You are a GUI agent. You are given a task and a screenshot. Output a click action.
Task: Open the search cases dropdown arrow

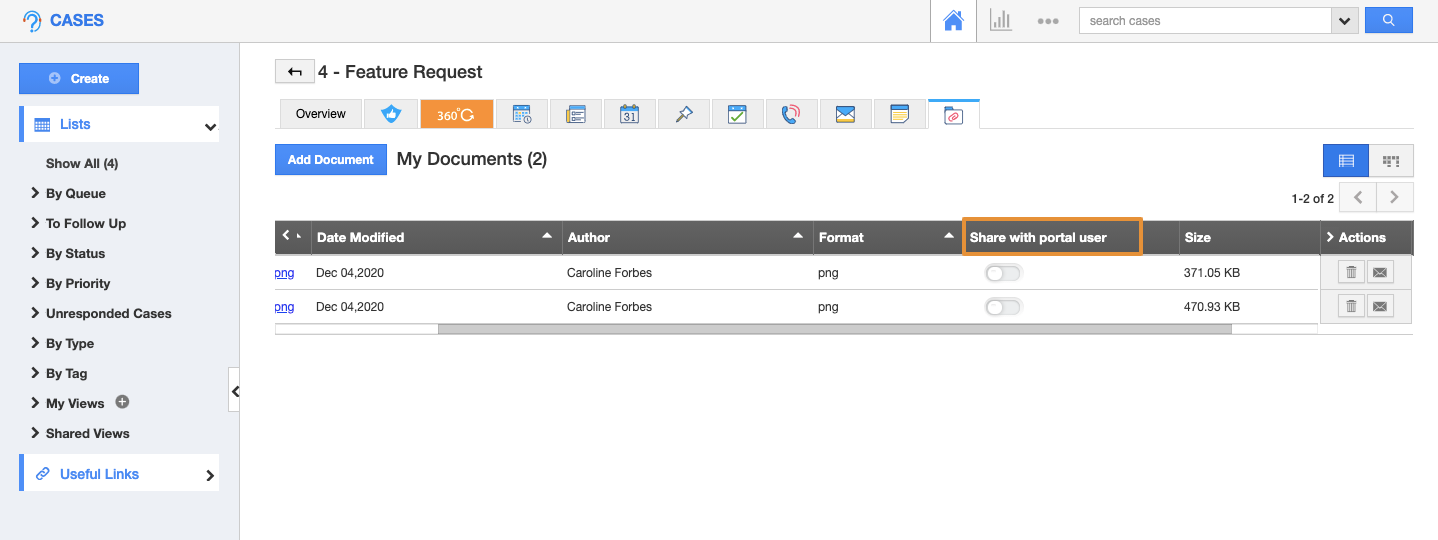point(1345,20)
